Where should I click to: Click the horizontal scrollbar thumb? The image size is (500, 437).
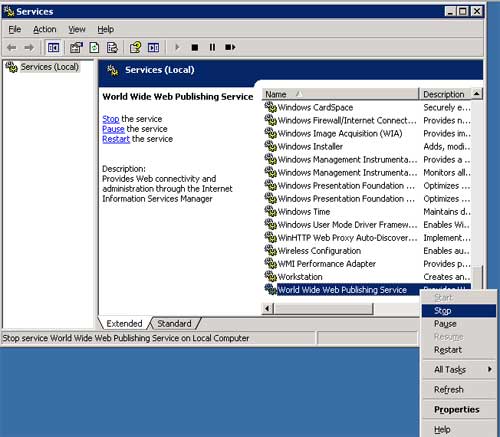click(323, 309)
